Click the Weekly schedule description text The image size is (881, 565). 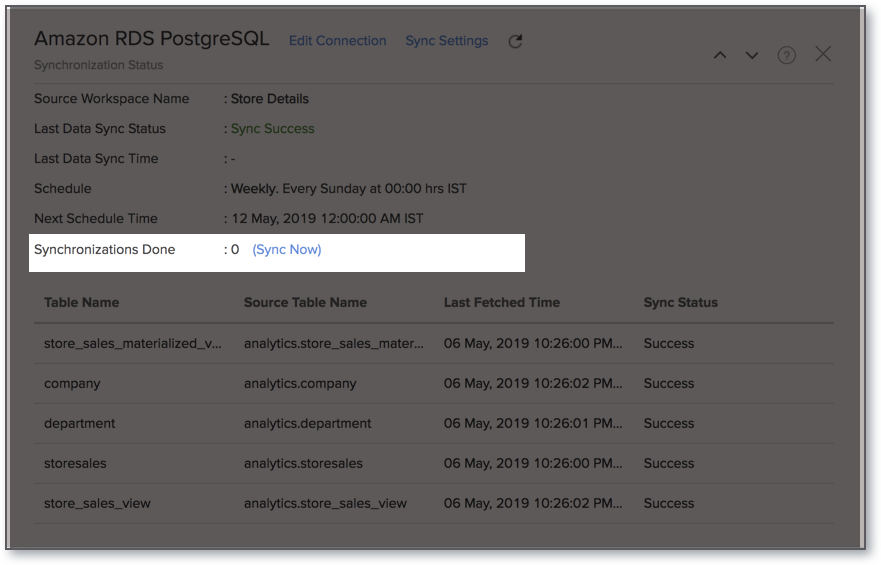tap(348, 189)
